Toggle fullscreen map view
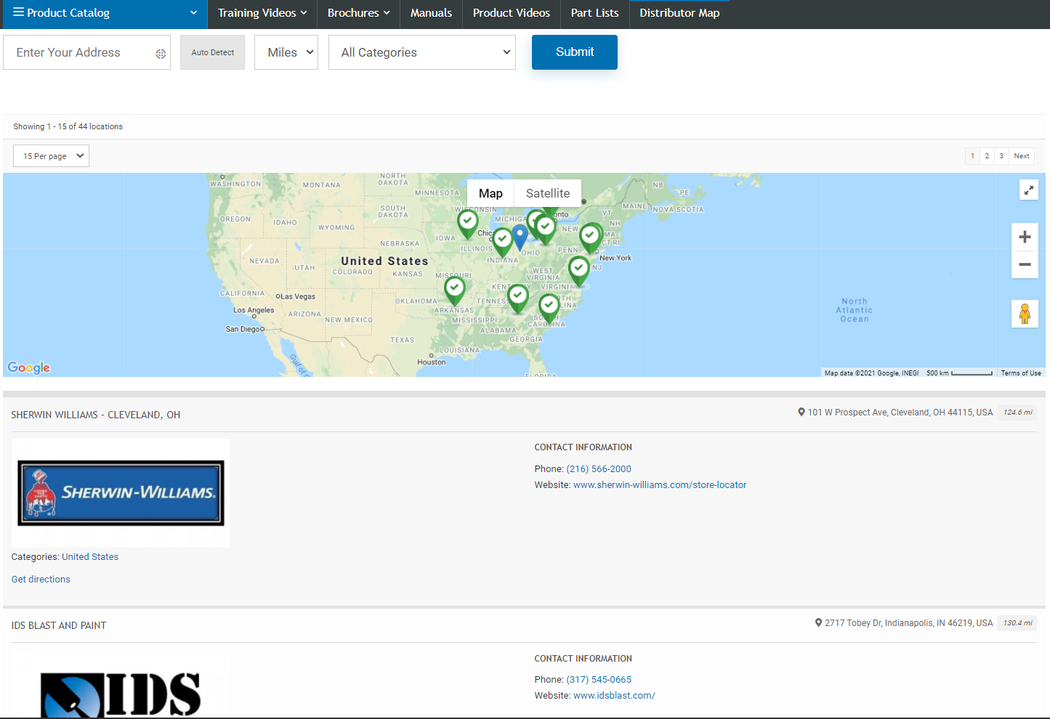The image size is (1050, 719). [x=1028, y=190]
